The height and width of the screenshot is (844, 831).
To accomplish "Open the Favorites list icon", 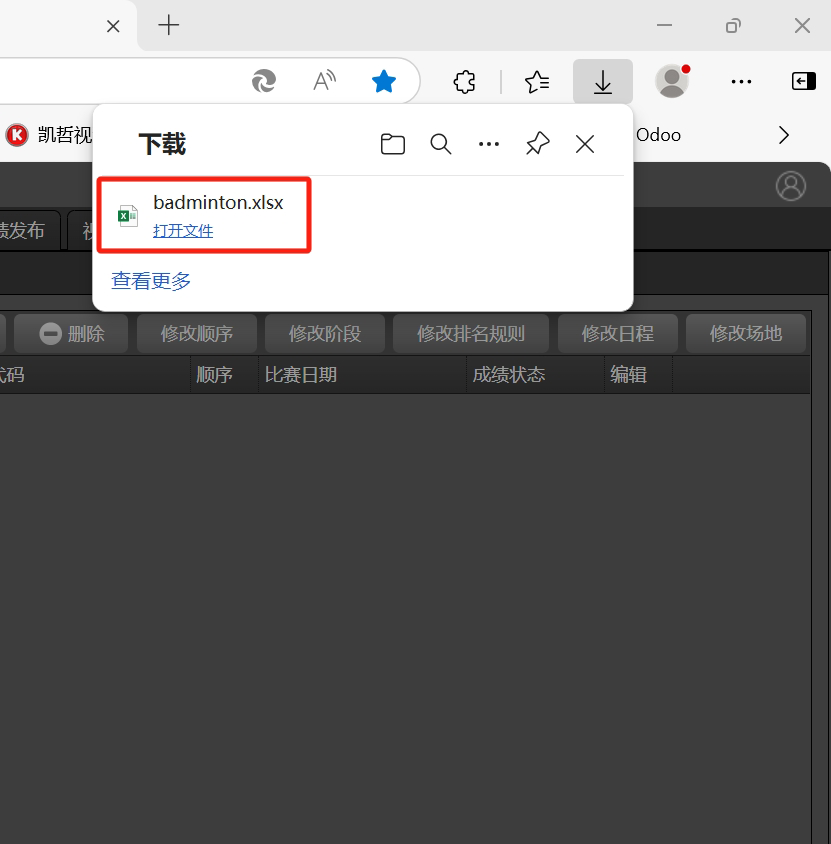I will (x=537, y=82).
